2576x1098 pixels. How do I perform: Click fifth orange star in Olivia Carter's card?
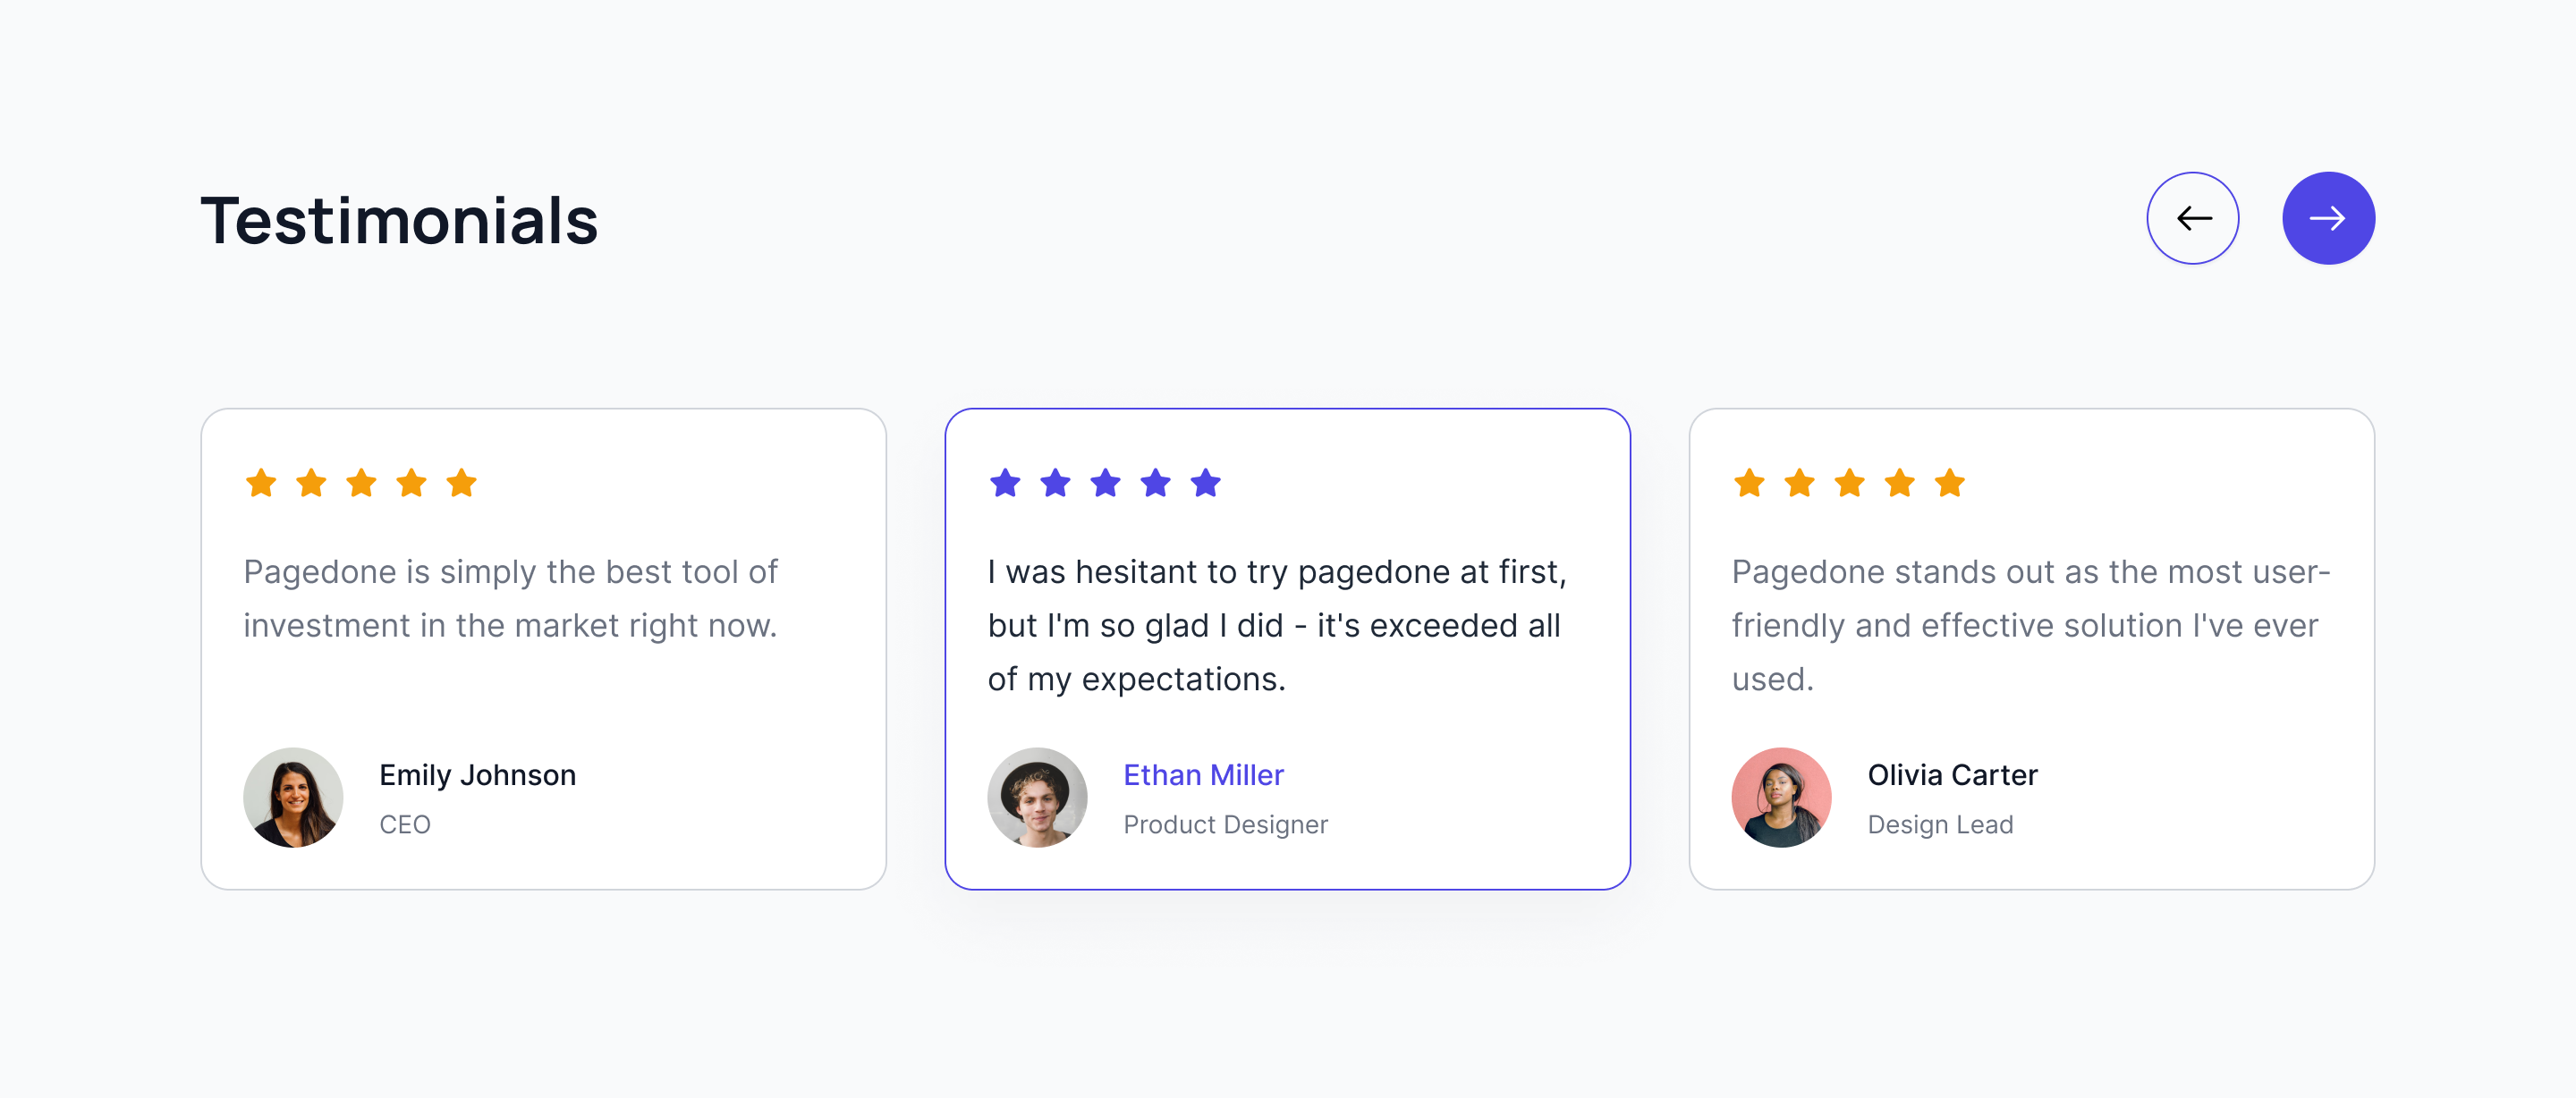tap(1949, 483)
